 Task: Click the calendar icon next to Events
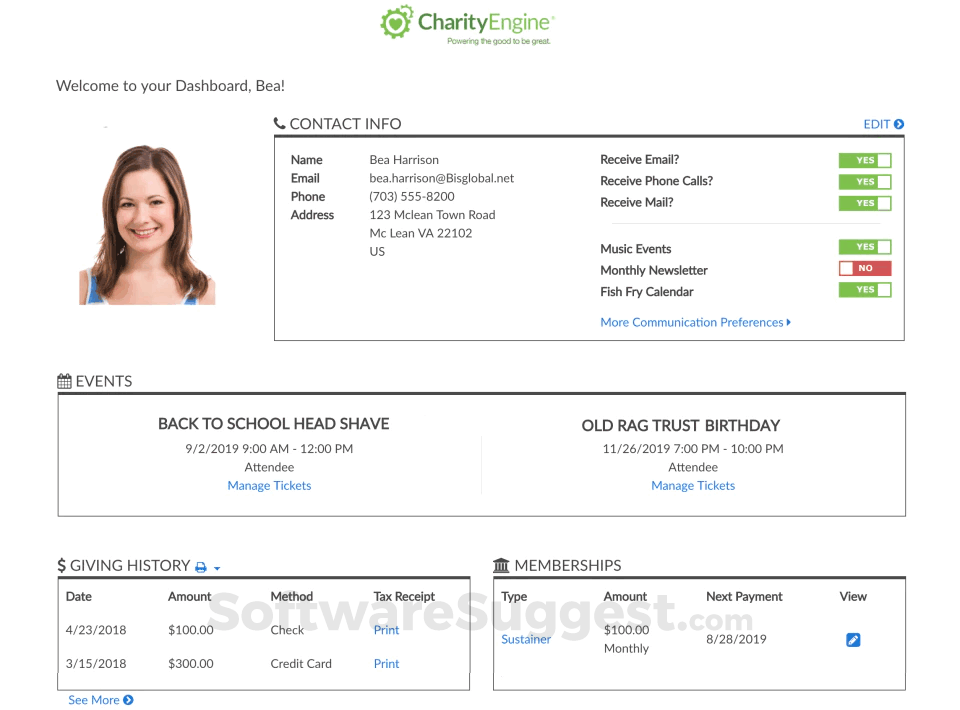click(62, 380)
